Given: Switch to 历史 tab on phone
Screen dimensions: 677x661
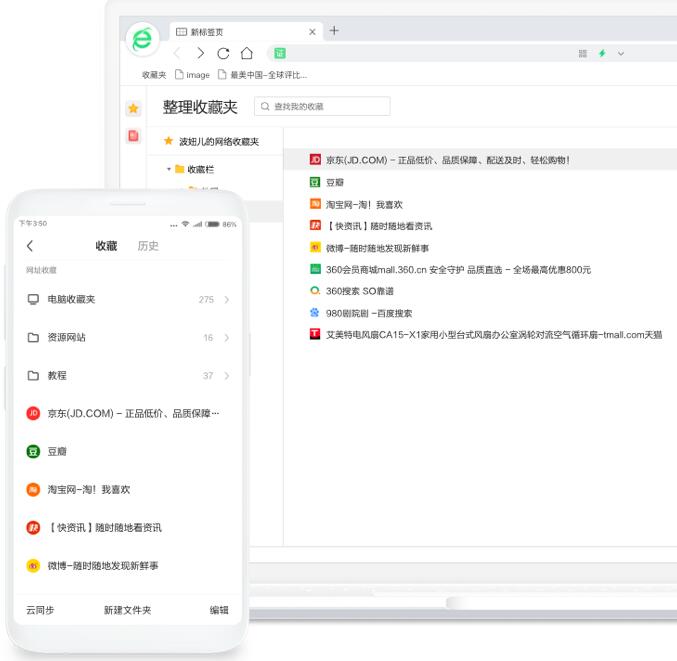Looking at the screenshot, I should [148, 246].
